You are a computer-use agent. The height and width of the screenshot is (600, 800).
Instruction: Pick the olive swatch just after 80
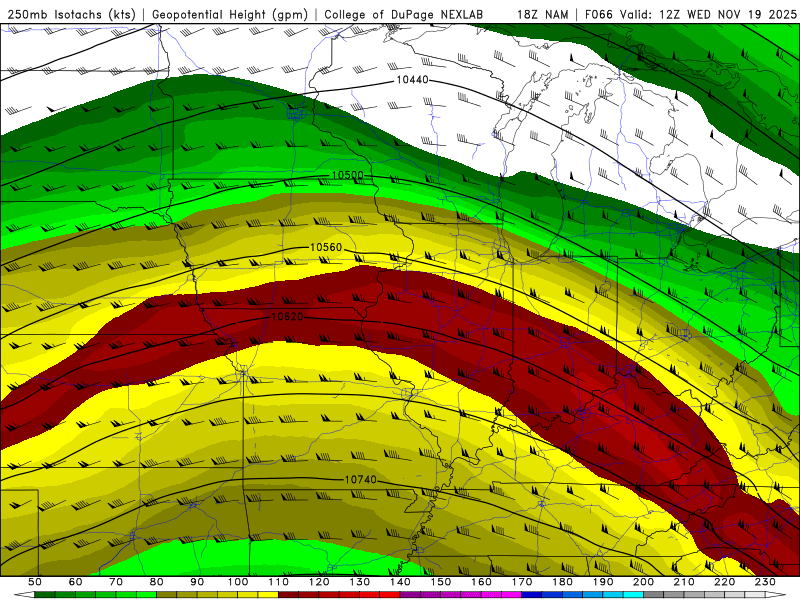coord(166,594)
